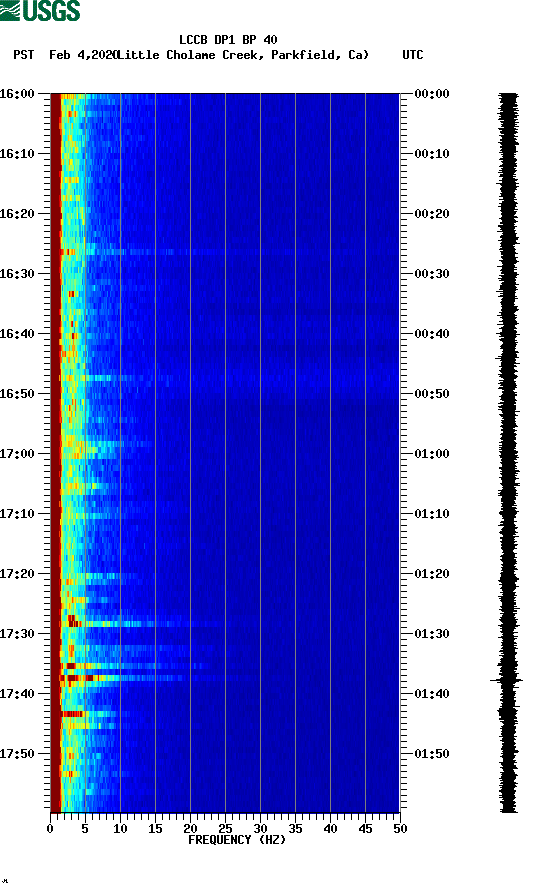Click the '50' frequency axis tick label
552x892 pixels.
tap(400, 829)
